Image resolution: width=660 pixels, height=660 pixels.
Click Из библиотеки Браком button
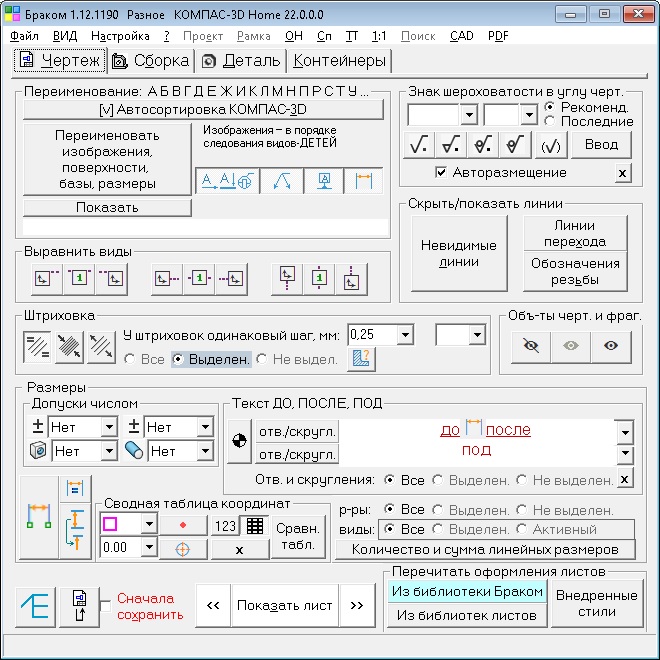coord(467,591)
